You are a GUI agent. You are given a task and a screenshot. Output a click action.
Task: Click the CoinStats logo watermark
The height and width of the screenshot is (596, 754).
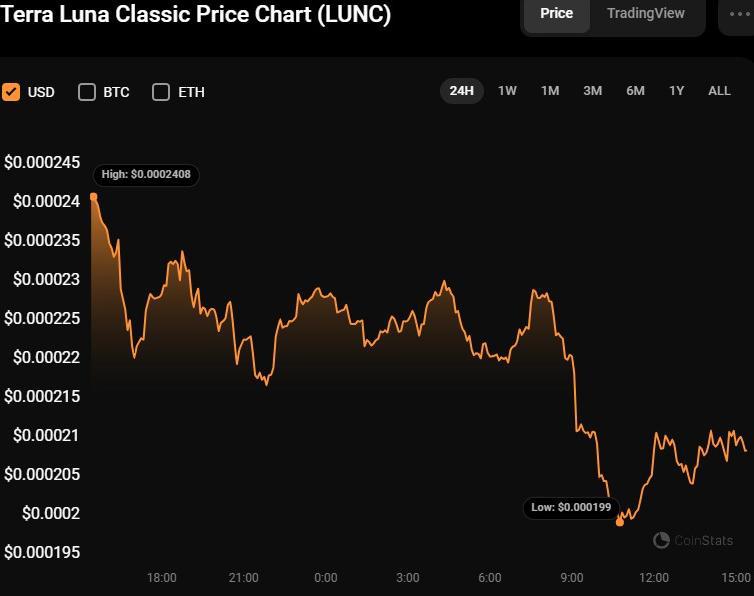tap(693, 540)
